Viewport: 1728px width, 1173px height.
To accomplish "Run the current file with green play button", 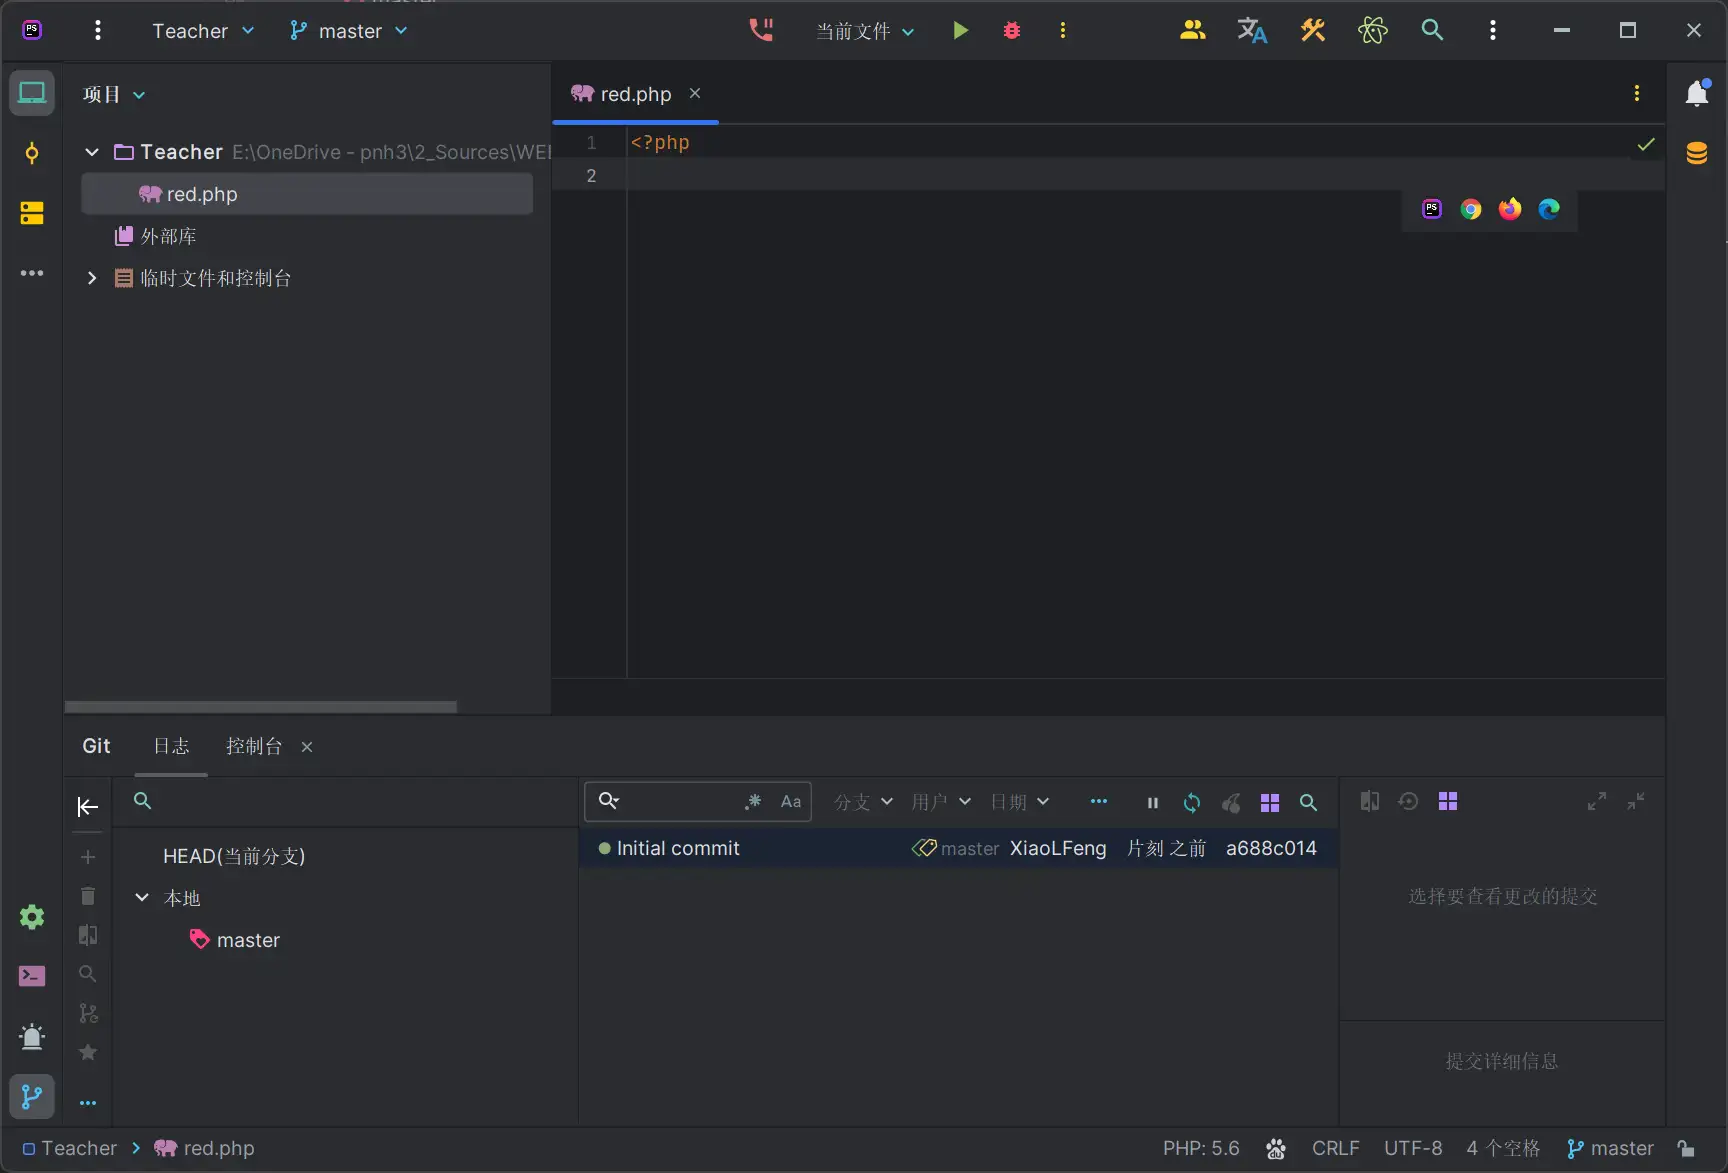I will pyautogui.click(x=960, y=31).
